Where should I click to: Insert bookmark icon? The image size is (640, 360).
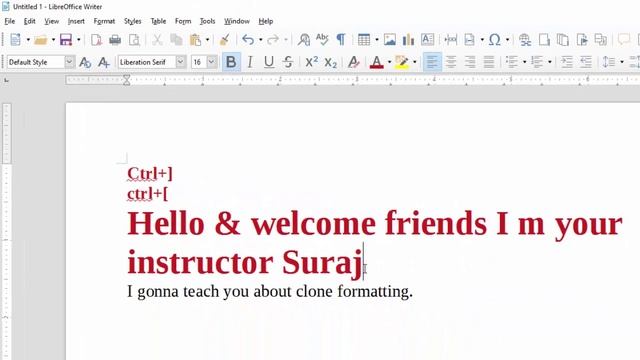(582, 40)
